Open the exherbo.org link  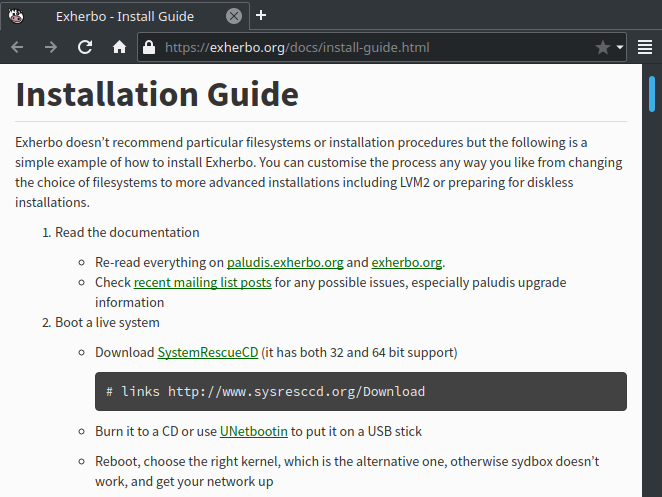pos(407,262)
